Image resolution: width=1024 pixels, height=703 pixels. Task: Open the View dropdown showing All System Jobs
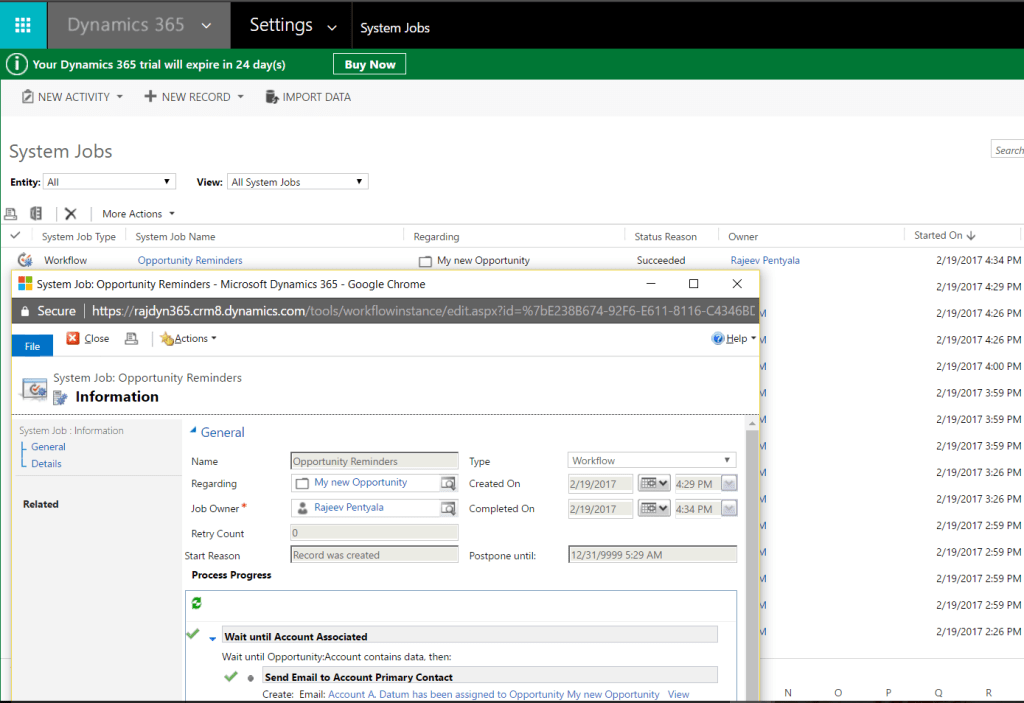(x=297, y=182)
